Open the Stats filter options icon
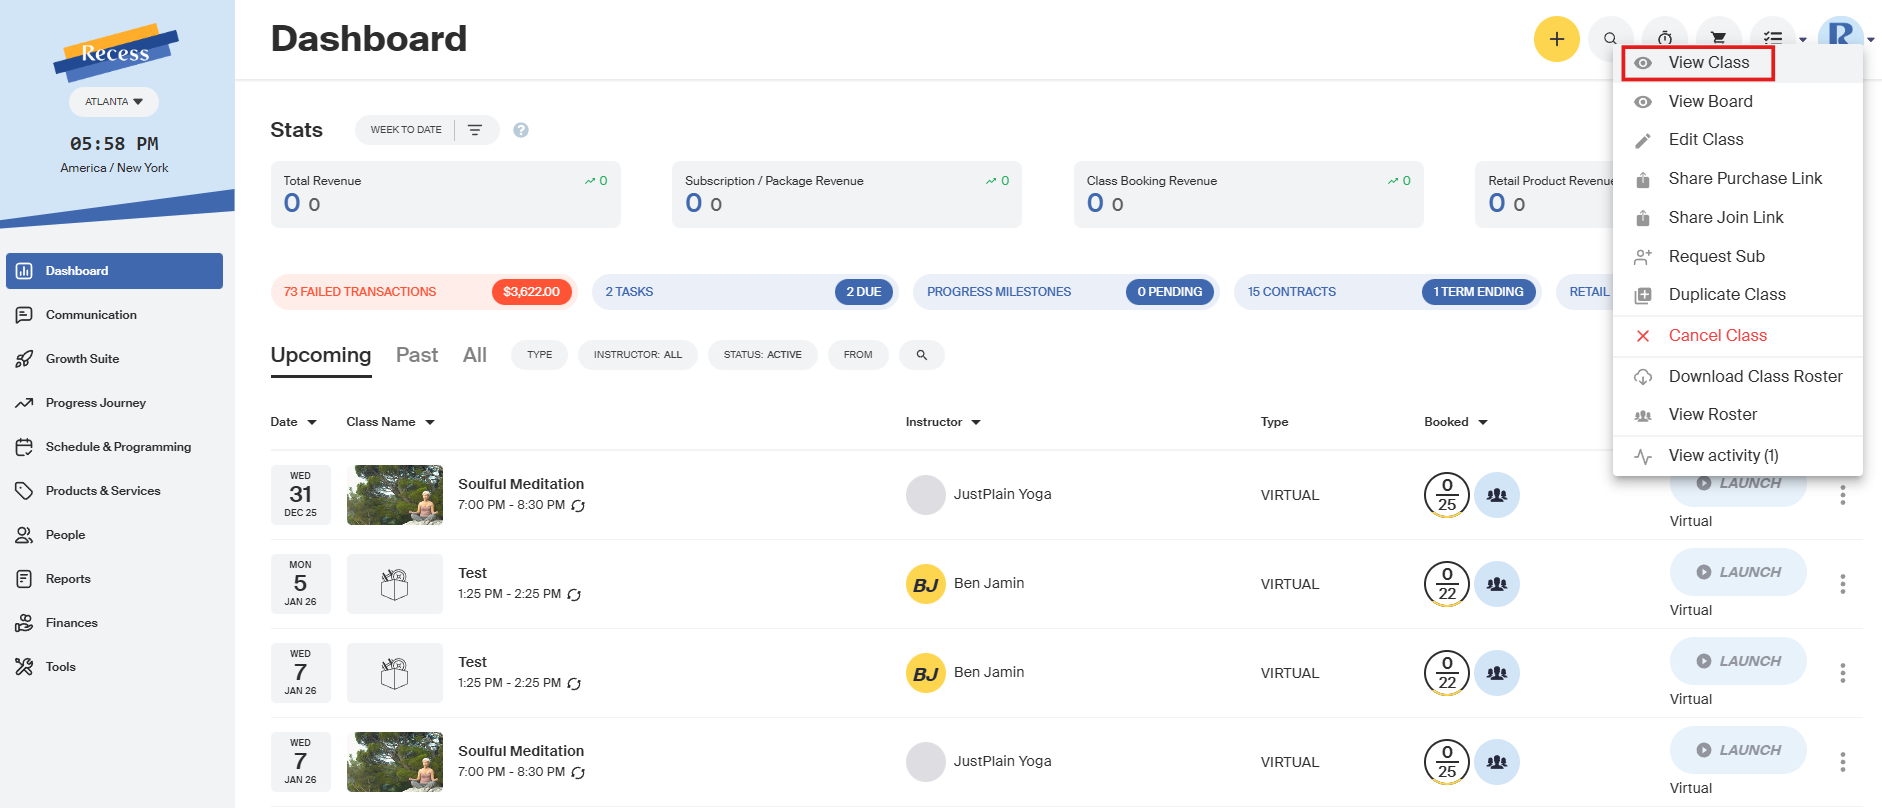This screenshot has width=1882, height=808. (475, 130)
